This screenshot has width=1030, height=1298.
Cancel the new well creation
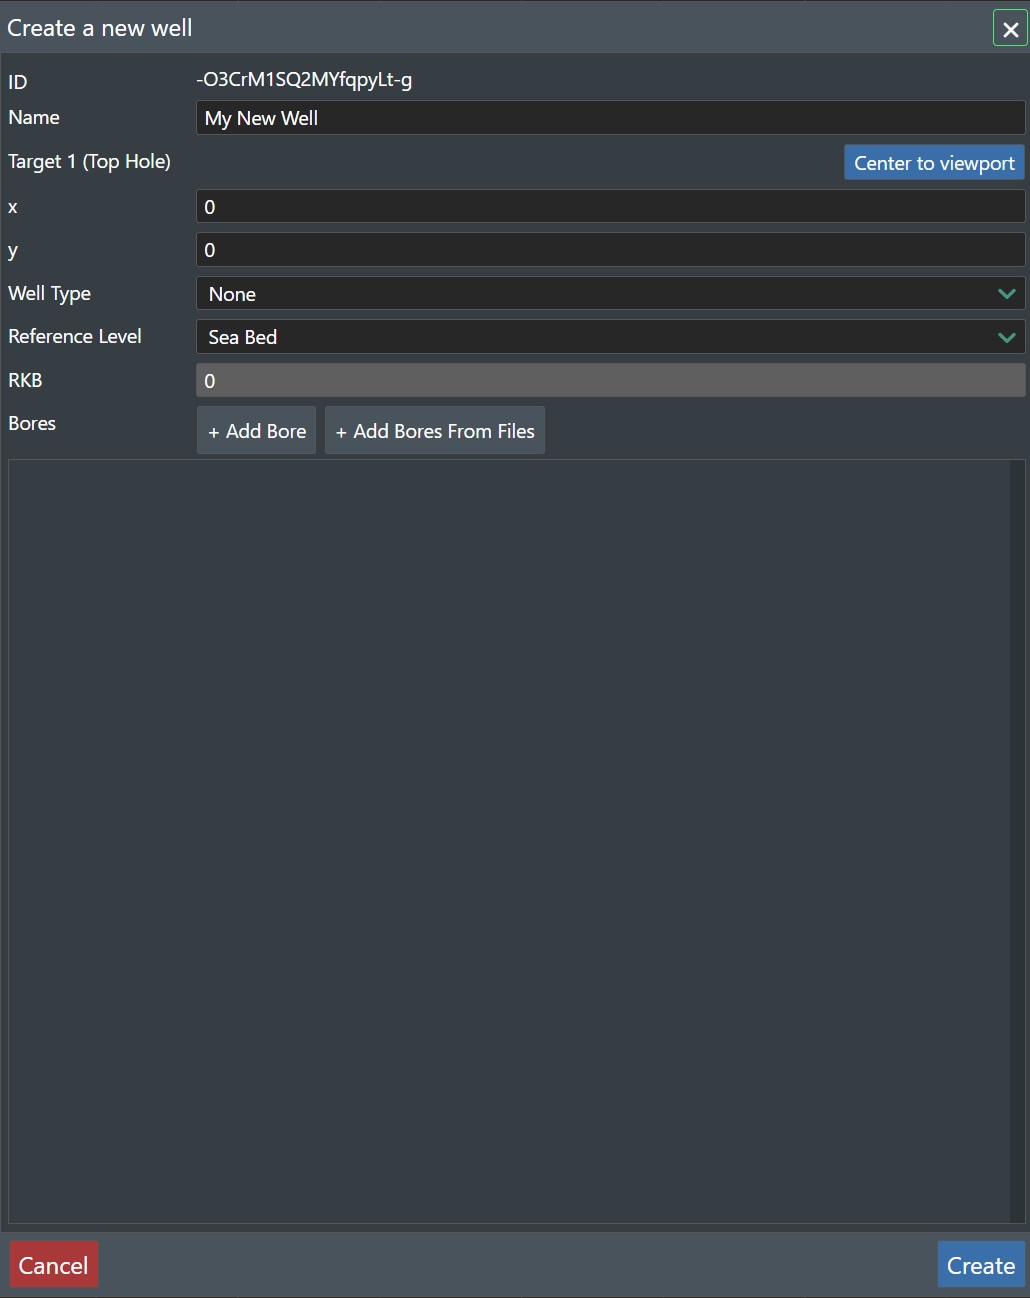54,1265
